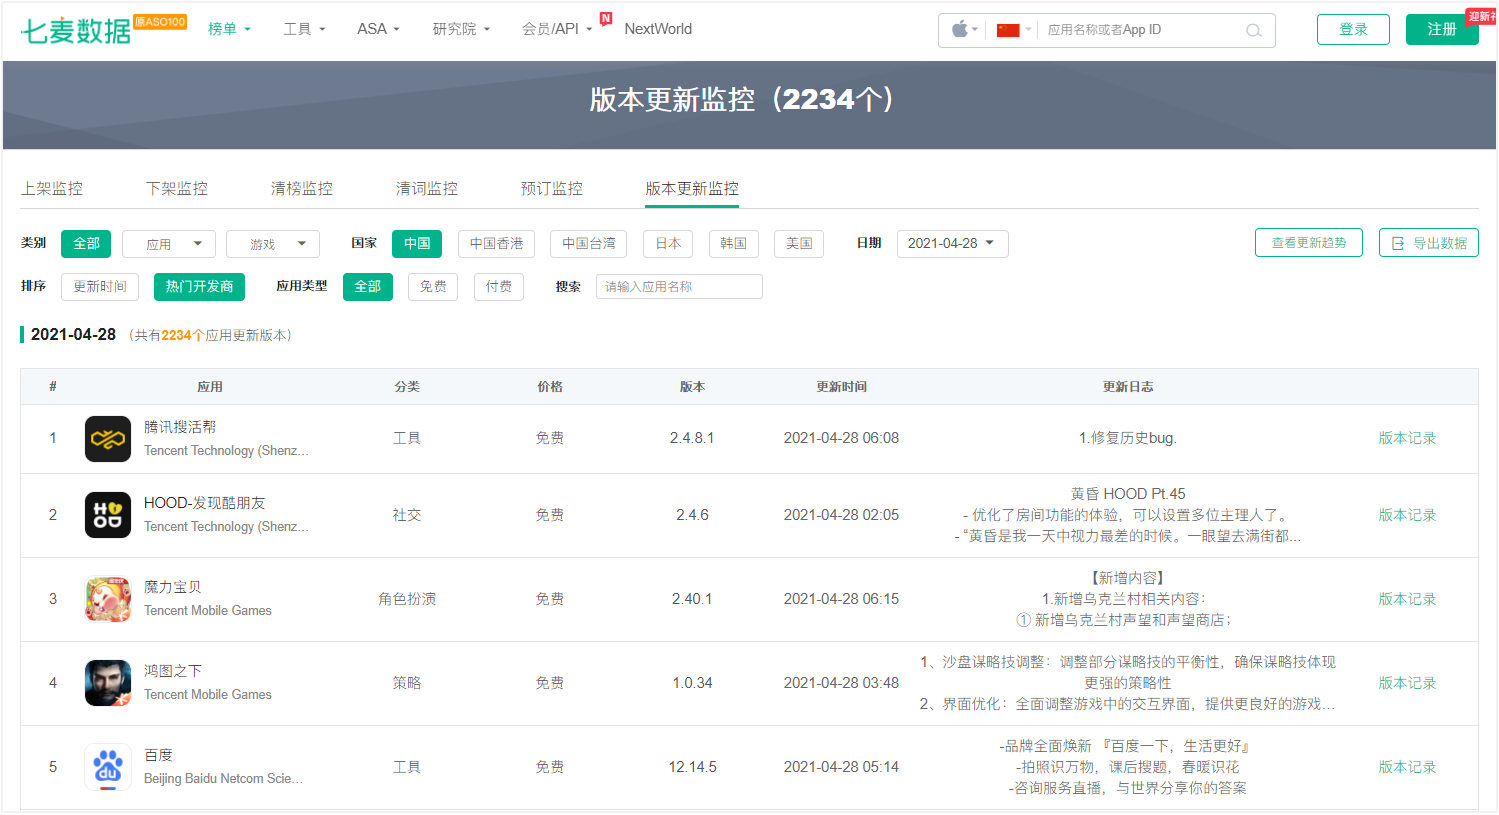The height and width of the screenshot is (815, 1499).
Task: Open NextWorld in the top navigation
Action: pyautogui.click(x=658, y=29)
